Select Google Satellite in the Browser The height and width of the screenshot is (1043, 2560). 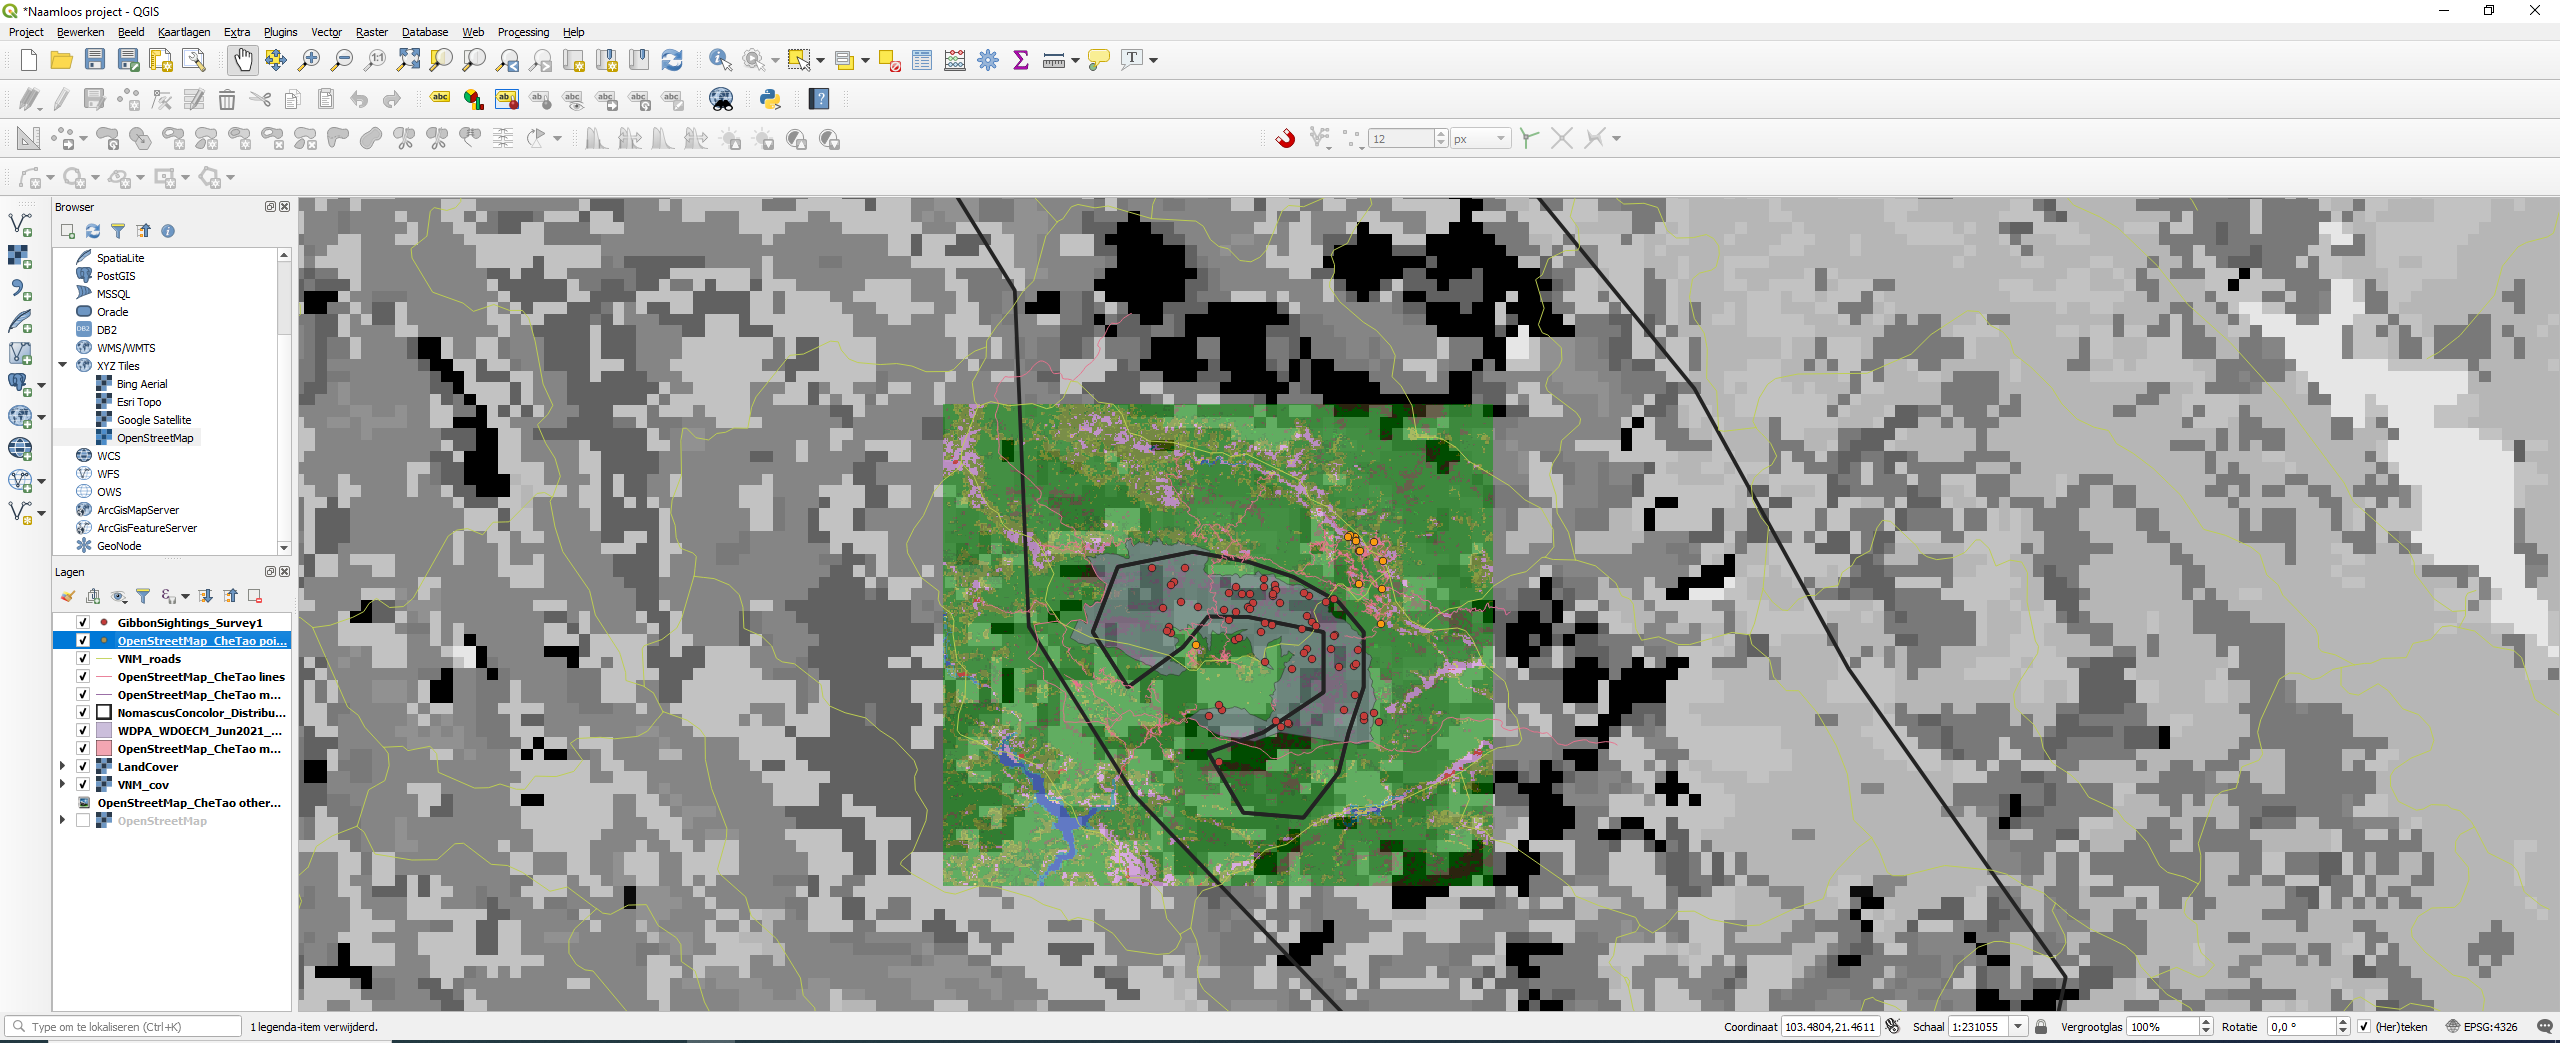[x=153, y=420]
